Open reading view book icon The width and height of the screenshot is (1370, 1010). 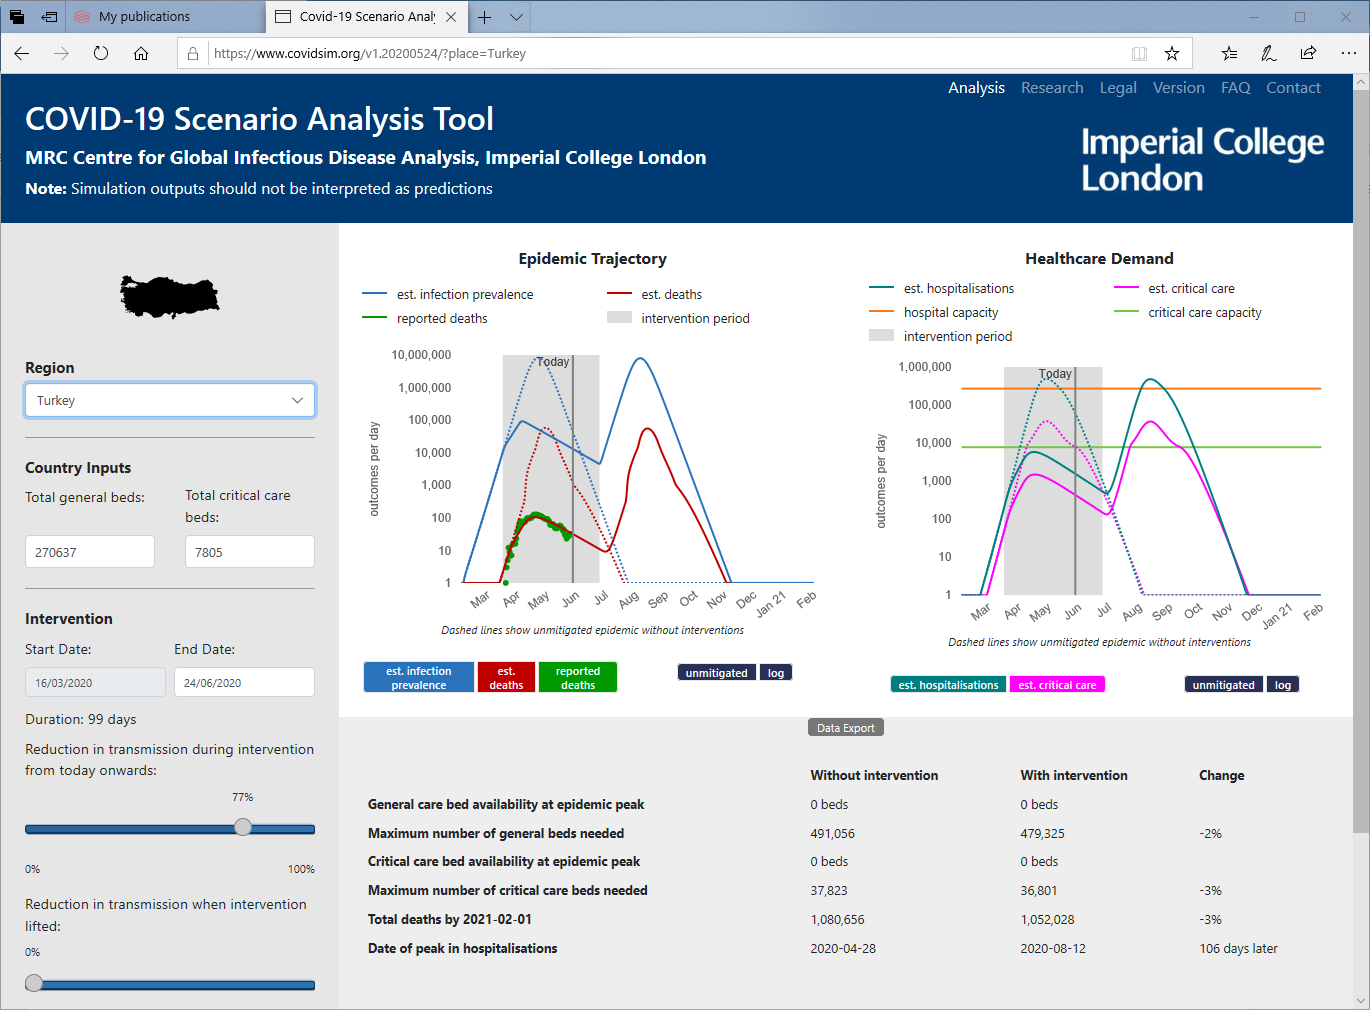point(1139,54)
